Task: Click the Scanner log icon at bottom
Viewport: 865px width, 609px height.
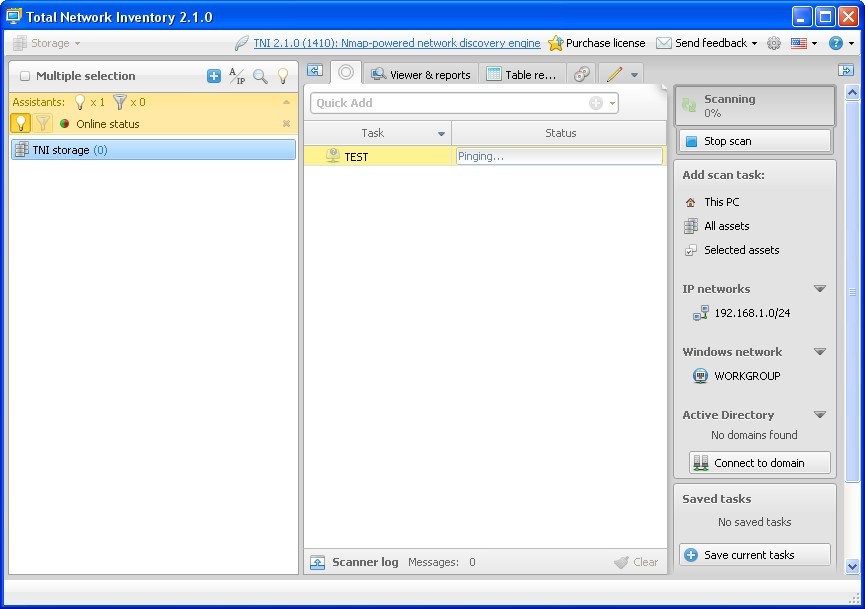Action: [x=317, y=562]
